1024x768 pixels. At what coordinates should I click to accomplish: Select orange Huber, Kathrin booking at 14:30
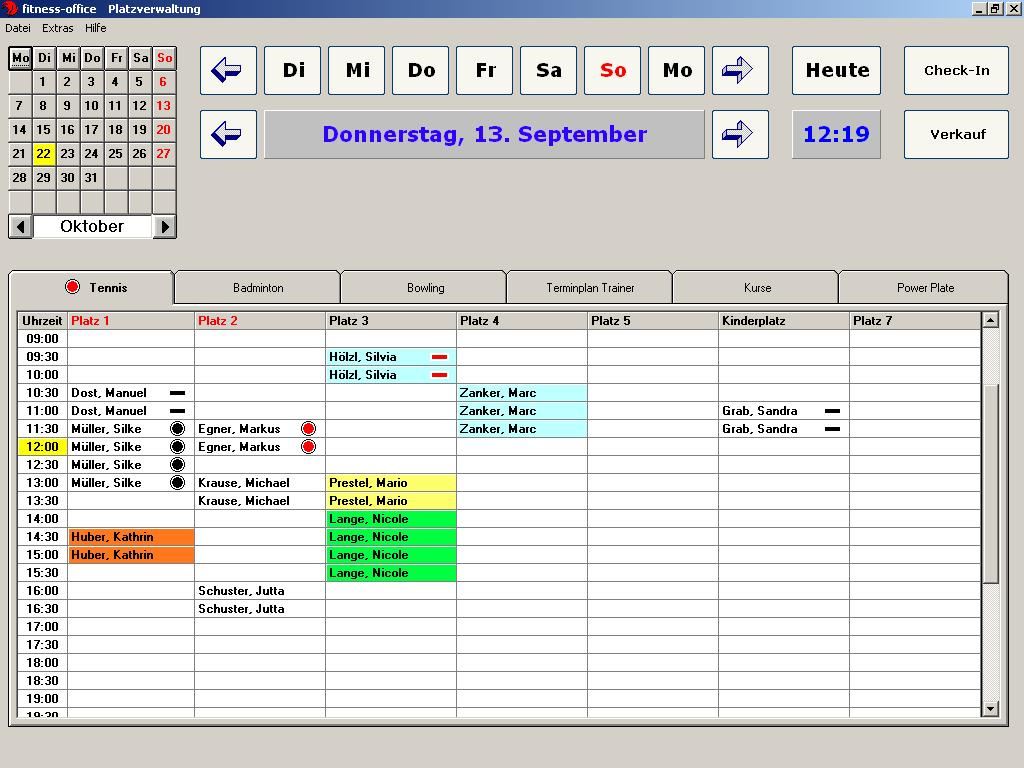[131, 537]
